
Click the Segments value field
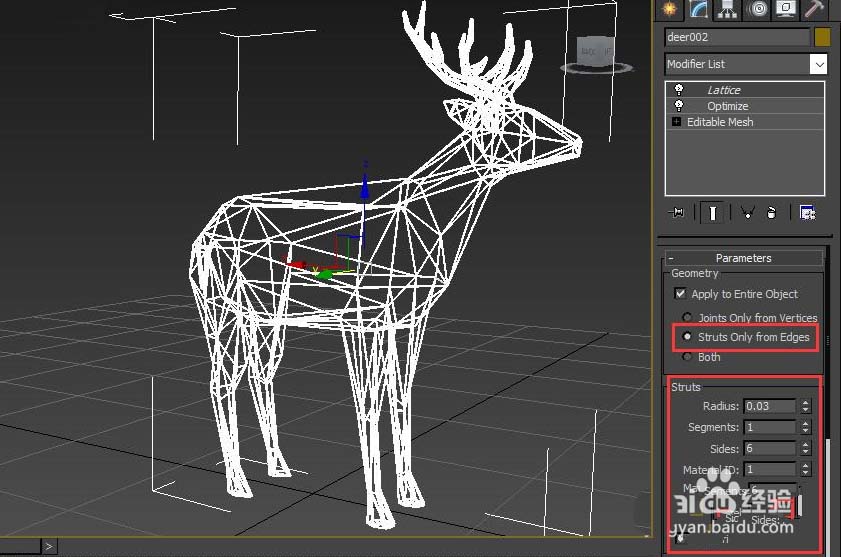(x=770, y=428)
